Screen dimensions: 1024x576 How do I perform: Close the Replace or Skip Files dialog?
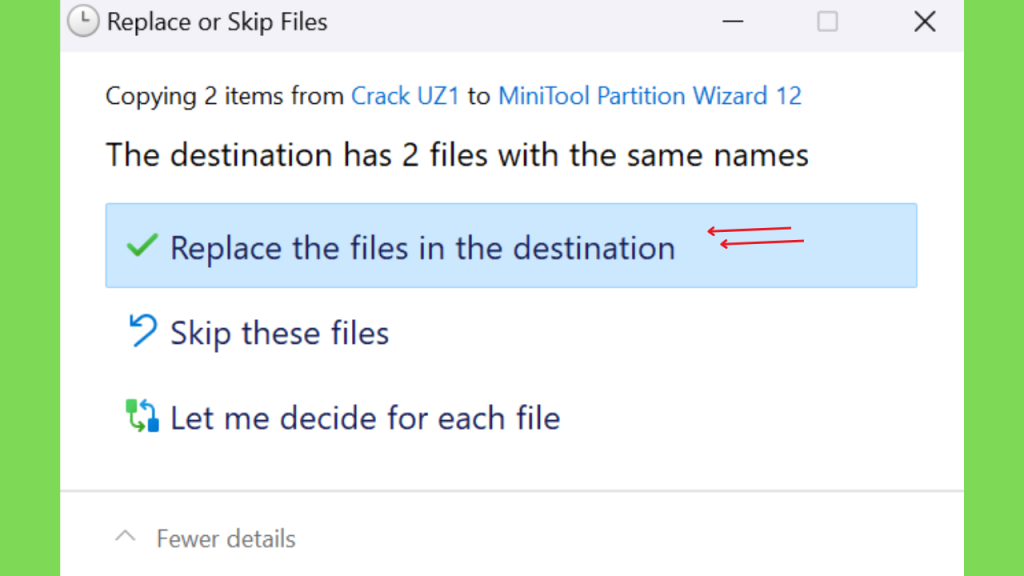tap(925, 22)
